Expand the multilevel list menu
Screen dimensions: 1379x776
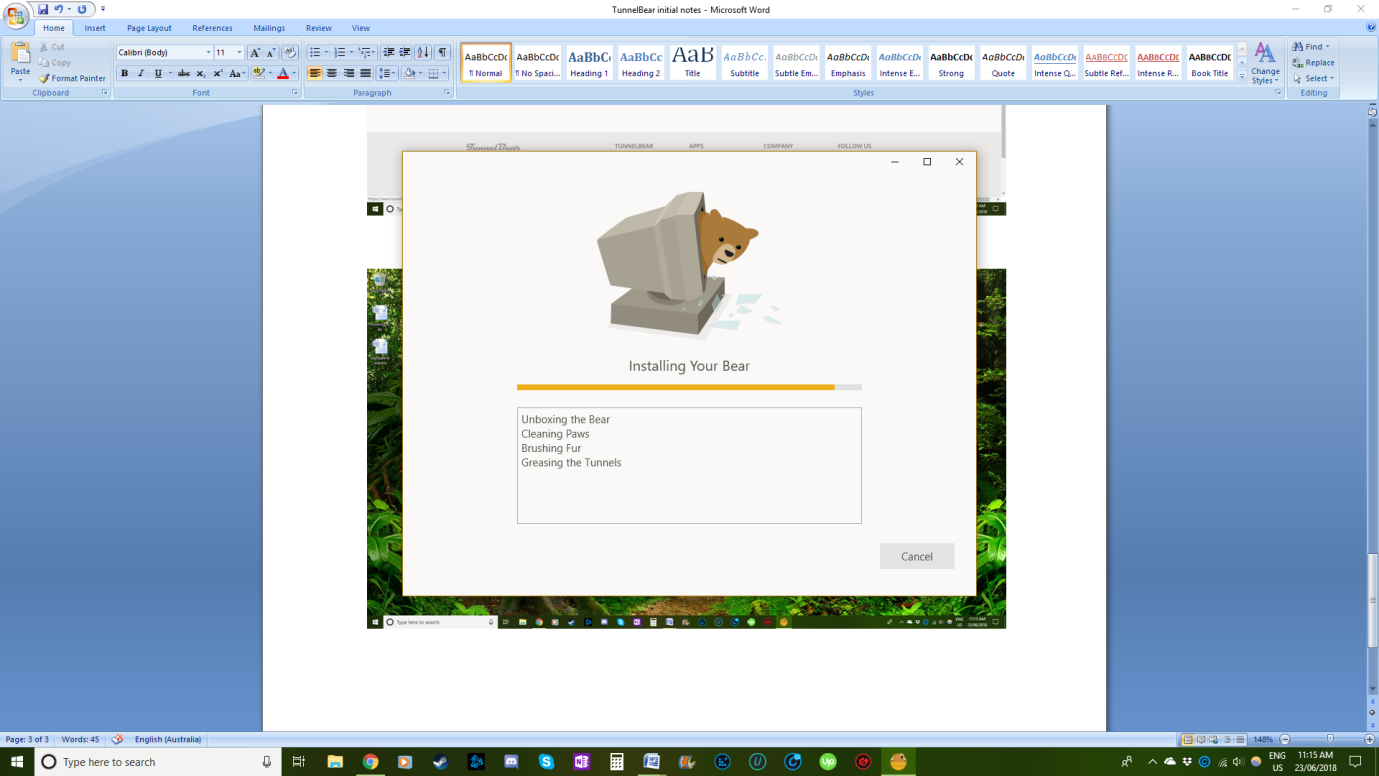[x=366, y=53]
